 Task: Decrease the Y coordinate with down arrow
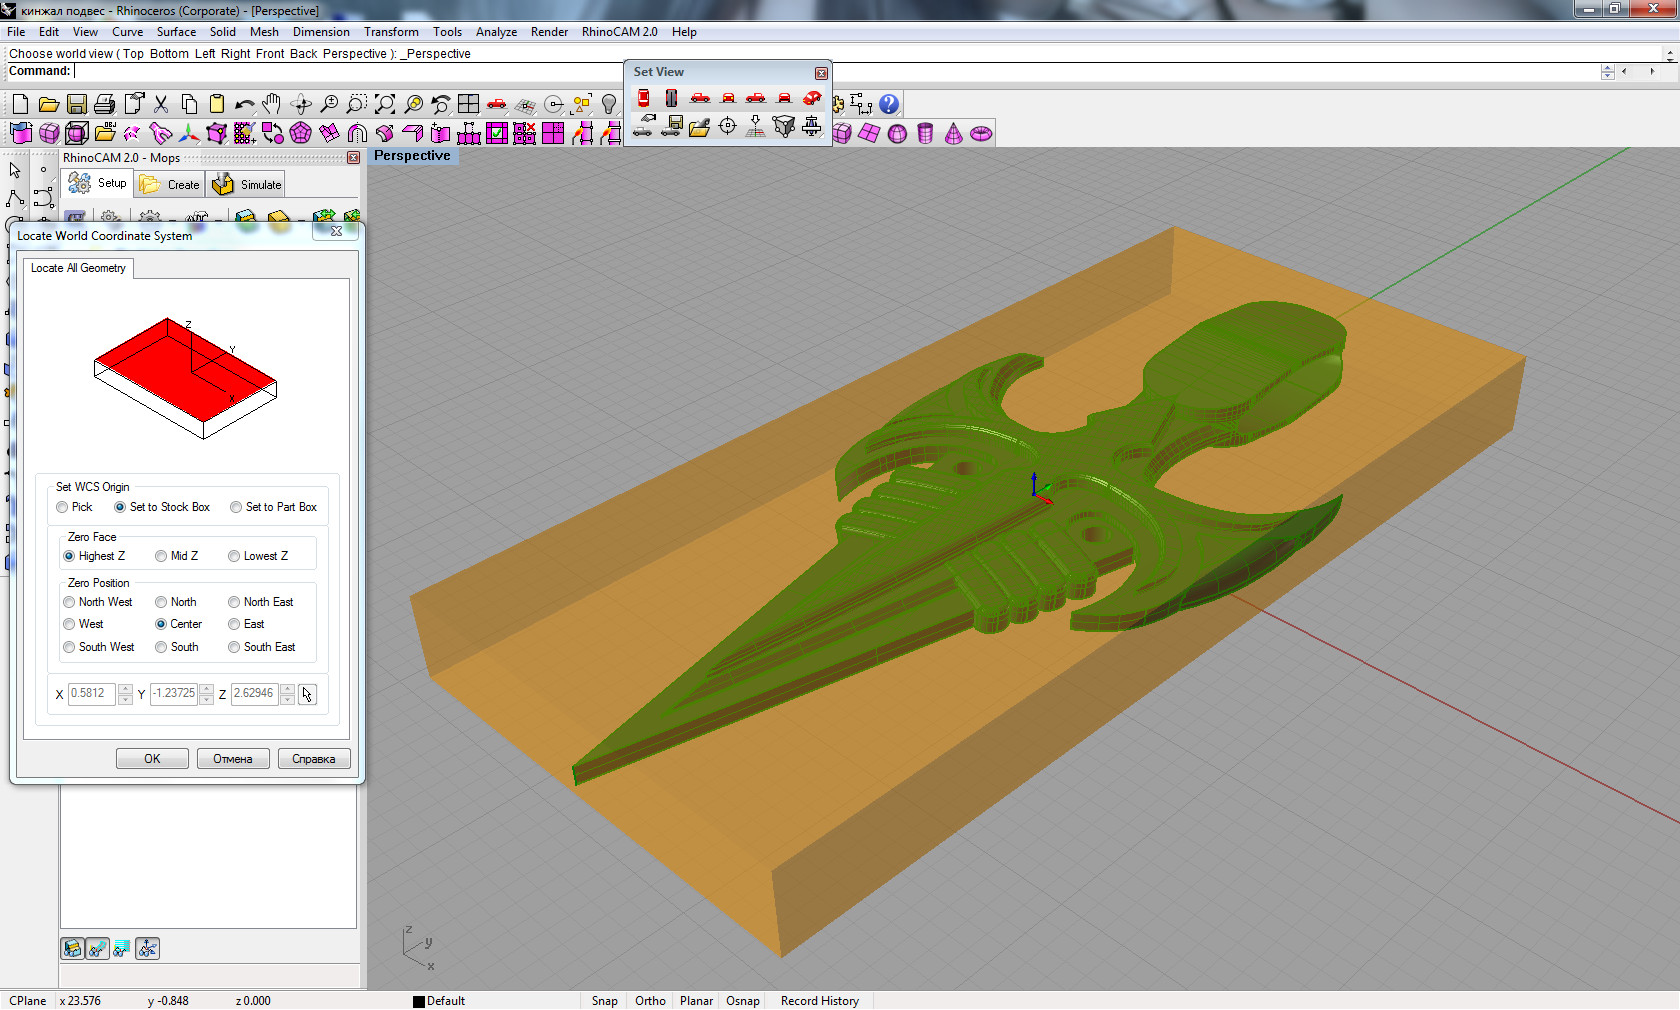[206, 700]
